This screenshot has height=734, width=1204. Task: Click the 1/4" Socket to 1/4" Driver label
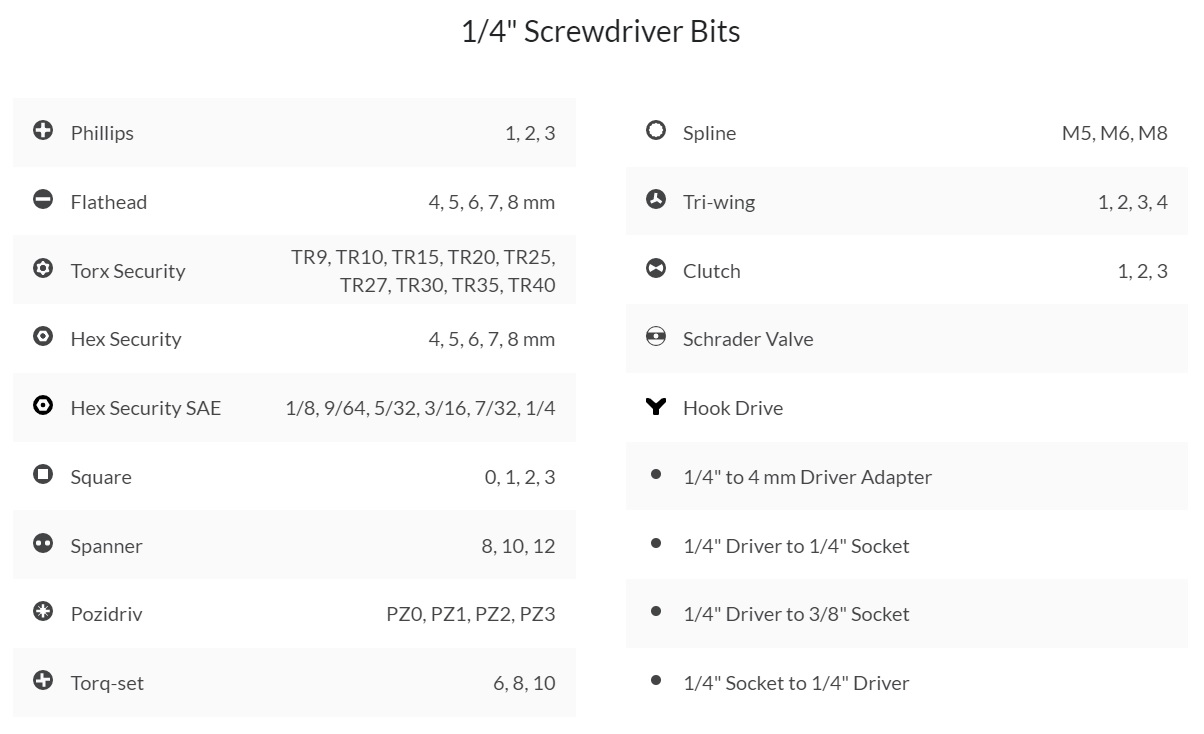coord(796,683)
